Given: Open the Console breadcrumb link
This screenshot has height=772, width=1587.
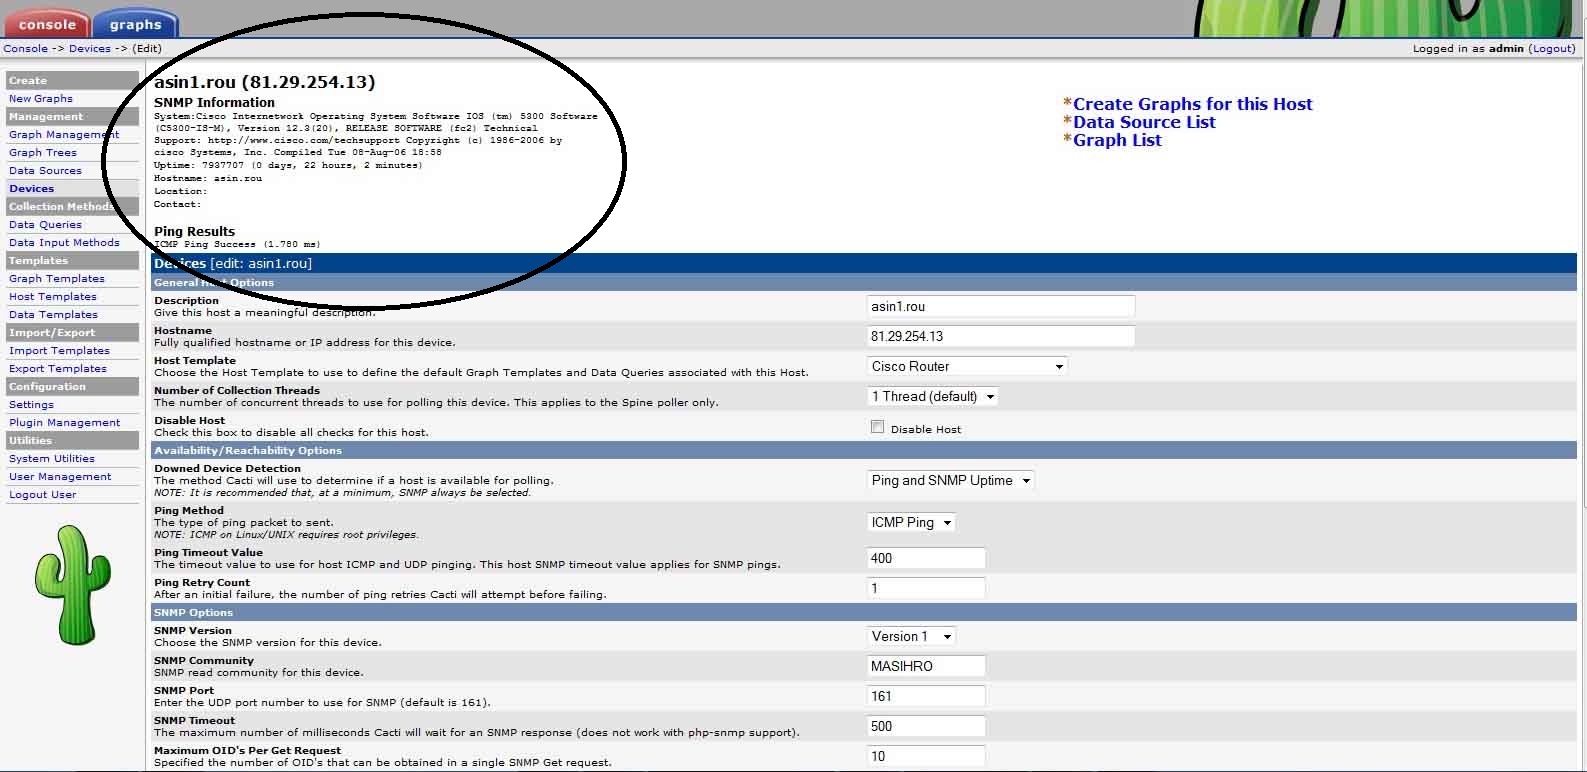Looking at the screenshot, I should tap(25, 48).
